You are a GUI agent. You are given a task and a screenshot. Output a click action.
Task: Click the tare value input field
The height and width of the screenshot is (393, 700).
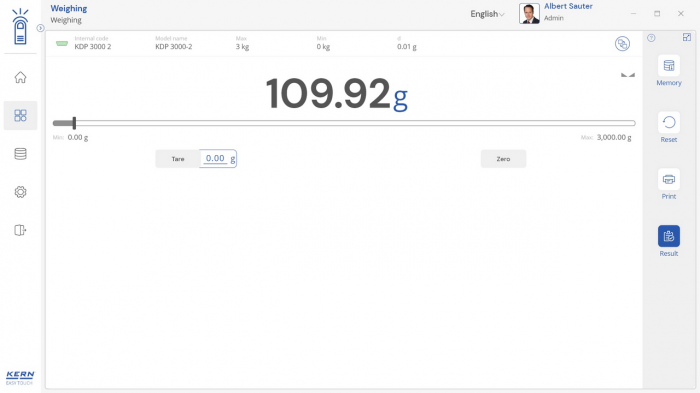[218, 159]
